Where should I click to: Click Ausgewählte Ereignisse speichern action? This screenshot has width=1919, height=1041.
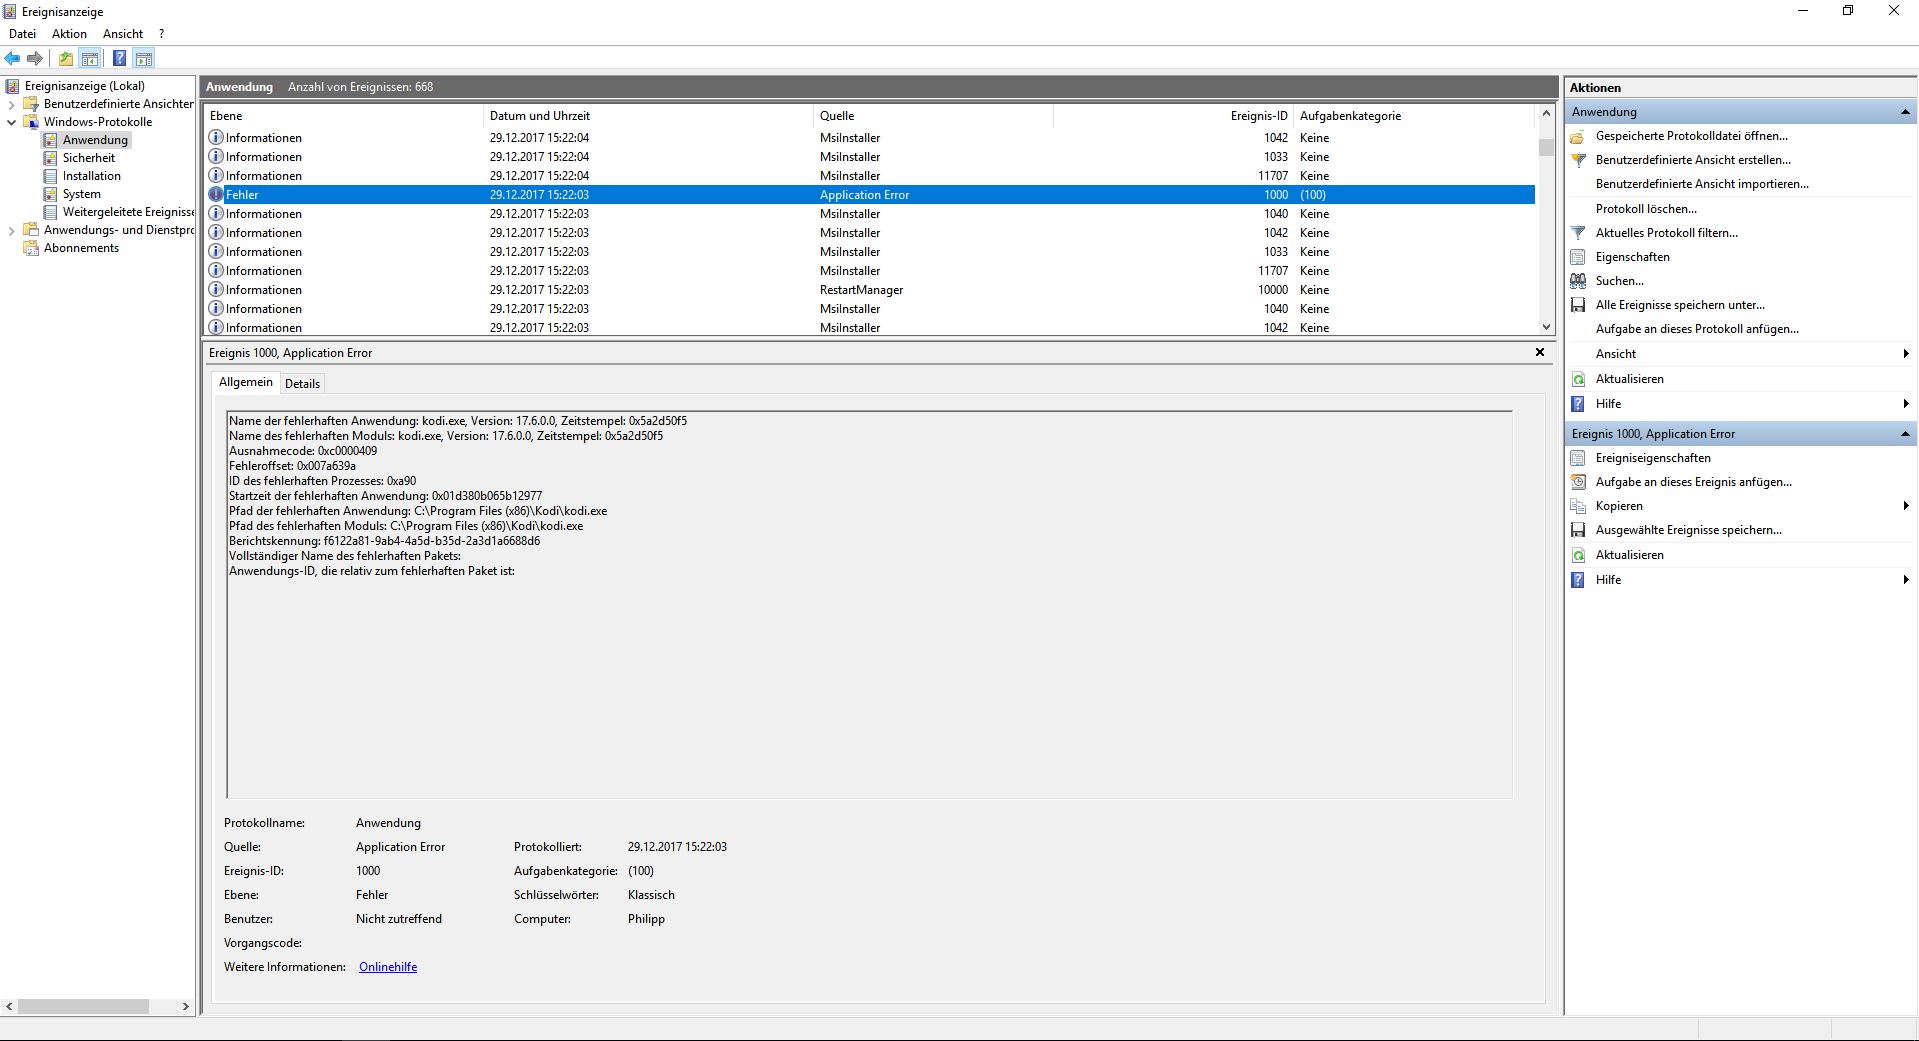(x=1689, y=530)
